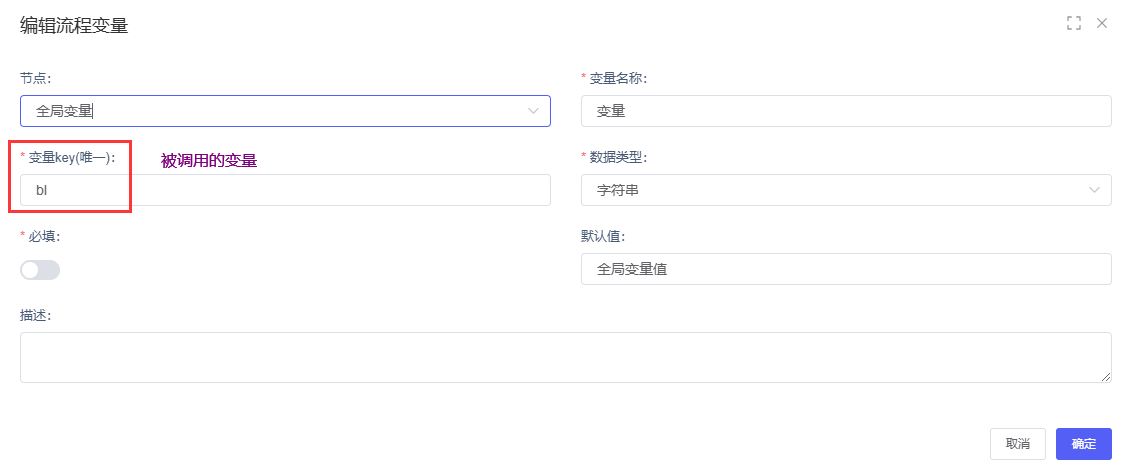Click the 节点 field label
The width and height of the screenshot is (1132, 470).
[36, 78]
